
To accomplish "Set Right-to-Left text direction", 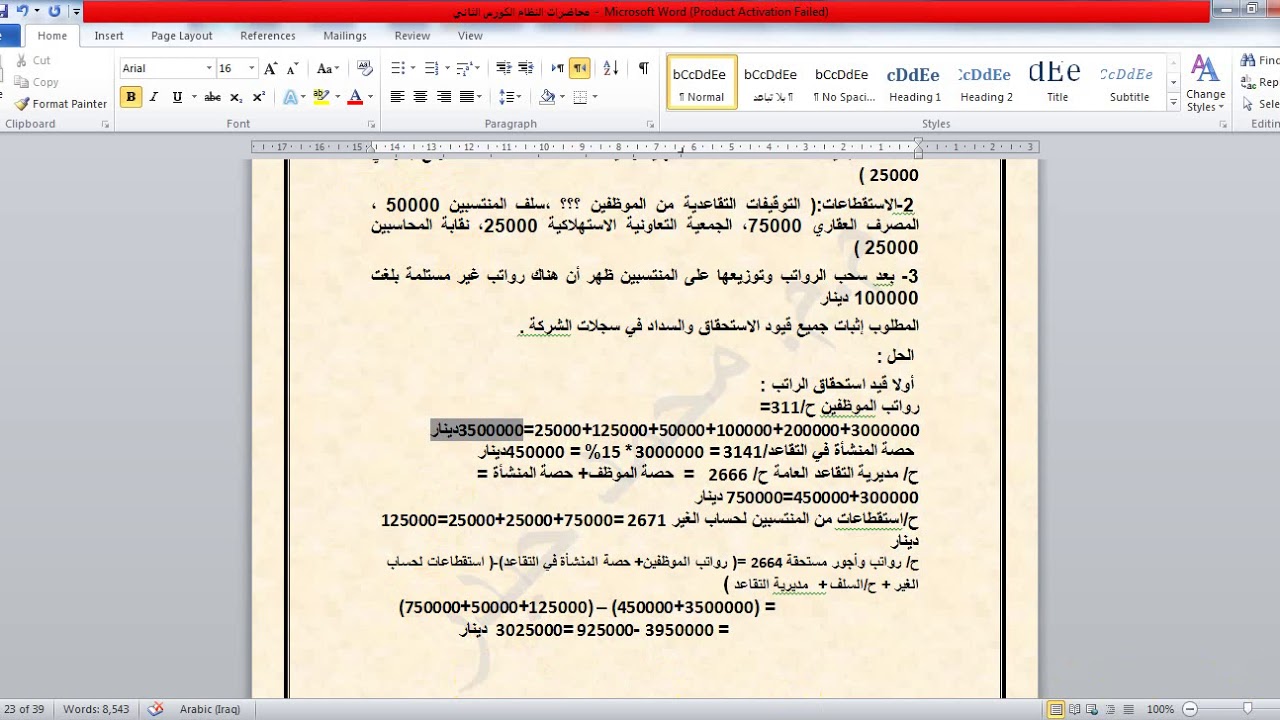I will click(x=580, y=68).
